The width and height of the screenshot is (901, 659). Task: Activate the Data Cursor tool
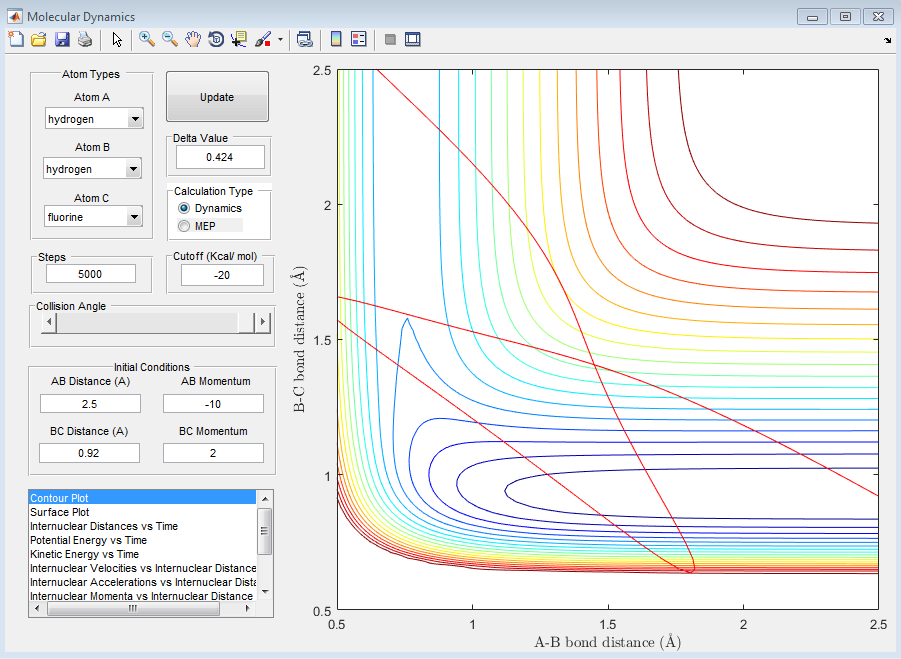click(x=239, y=39)
